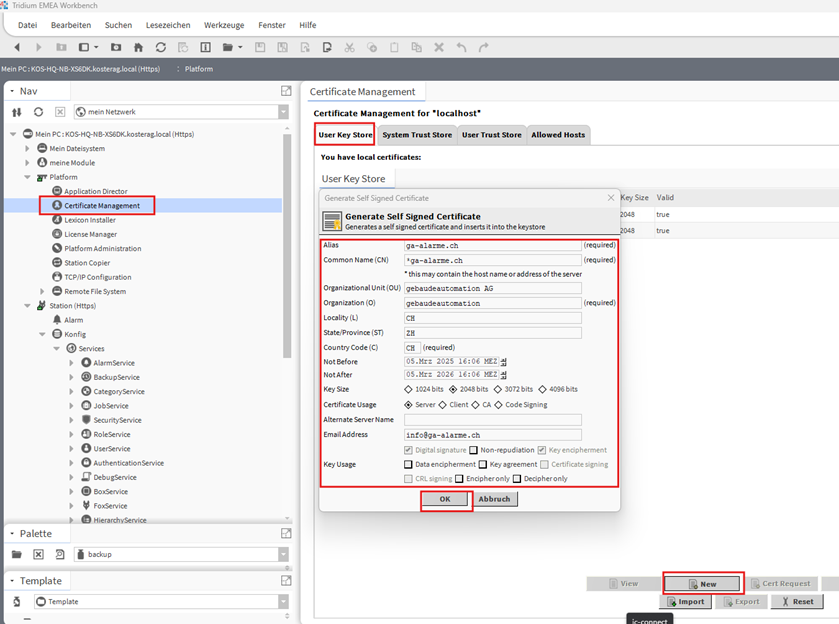Viewport: 839px width, 624px height.
Task: Click the Home icon in toolbar
Action: [x=139, y=47]
